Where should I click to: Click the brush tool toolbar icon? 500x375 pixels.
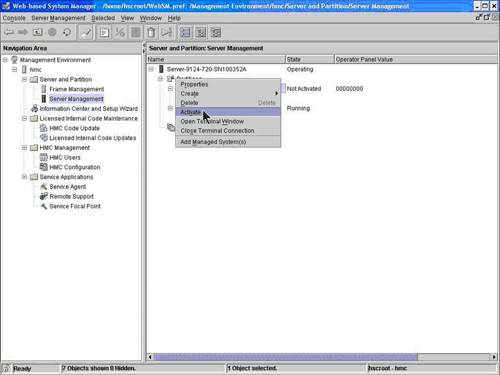click(86, 33)
